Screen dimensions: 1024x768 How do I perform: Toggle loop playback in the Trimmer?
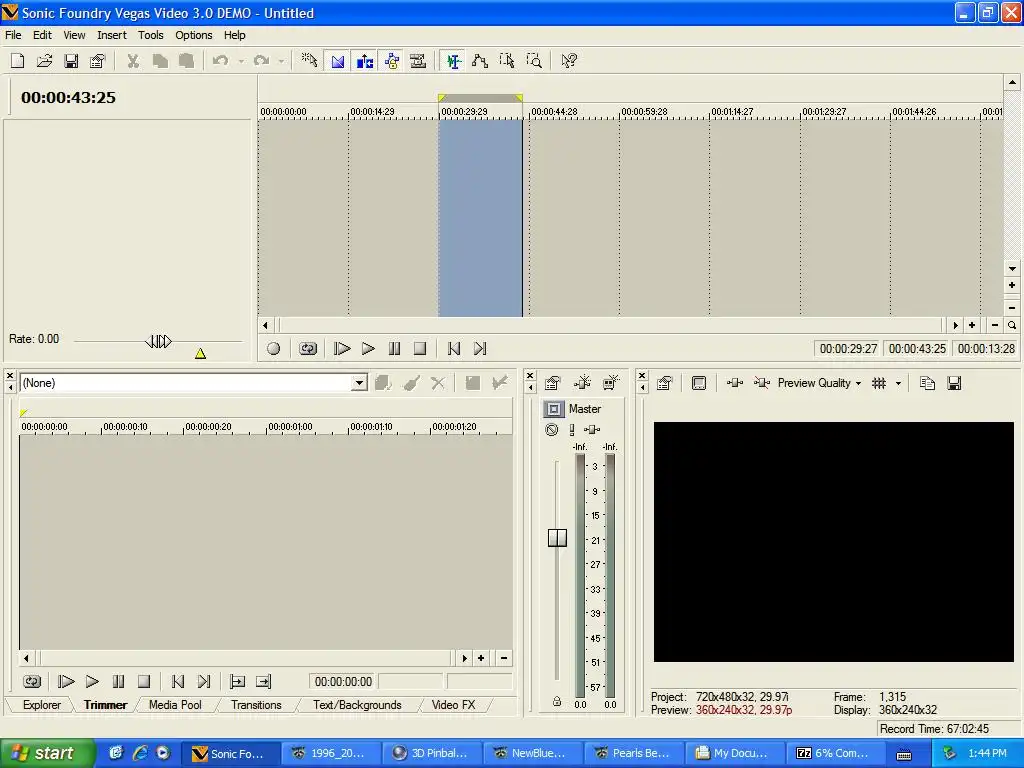tap(31, 682)
